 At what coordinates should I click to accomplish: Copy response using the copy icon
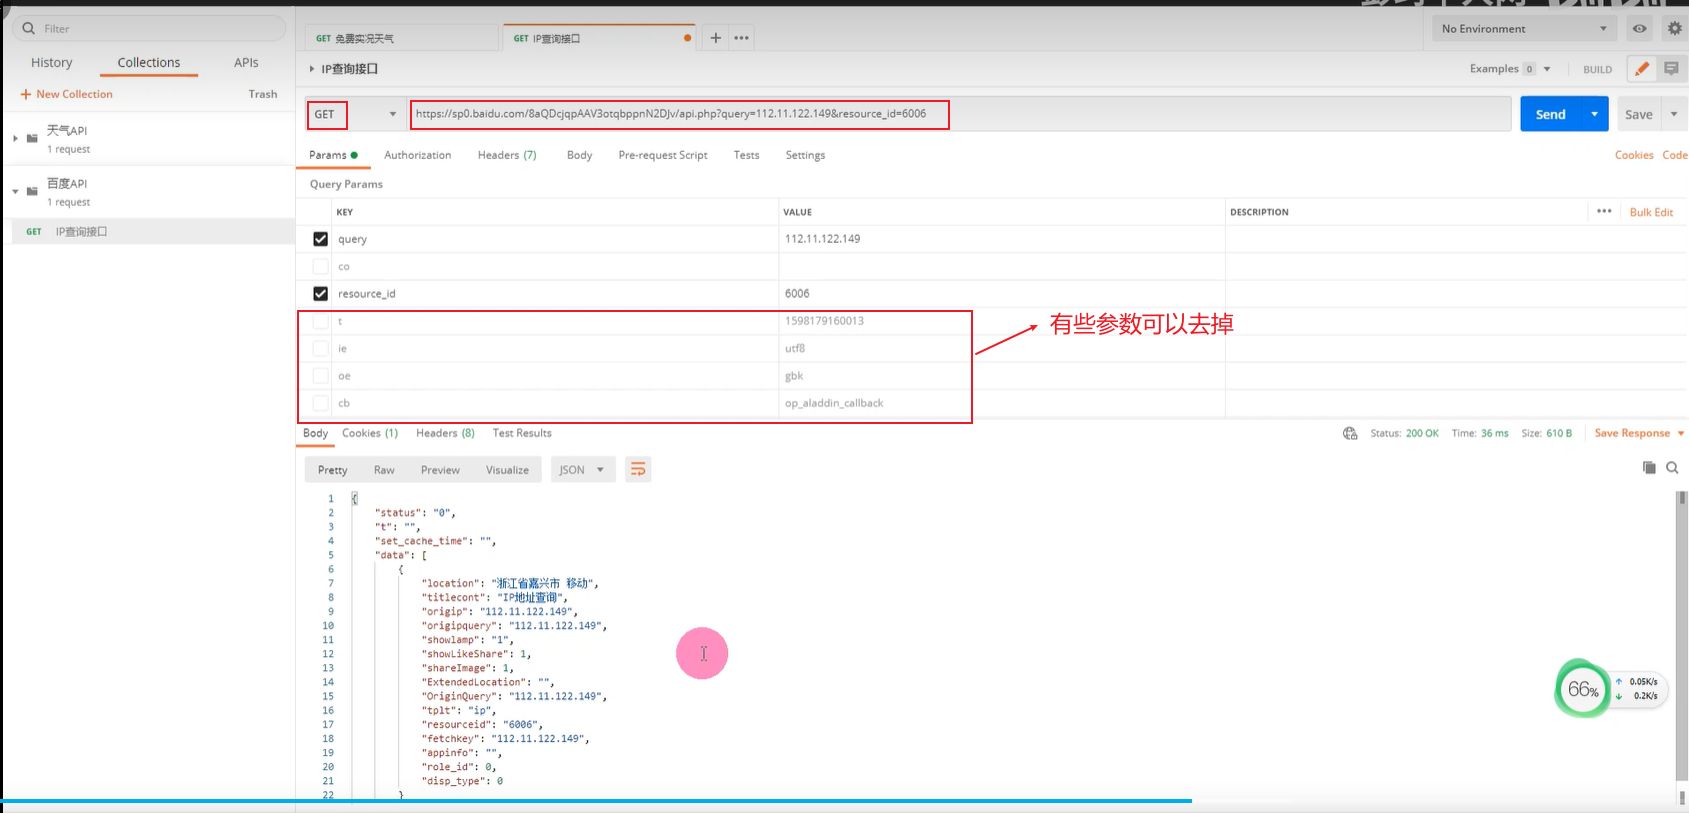tap(1649, 468)
